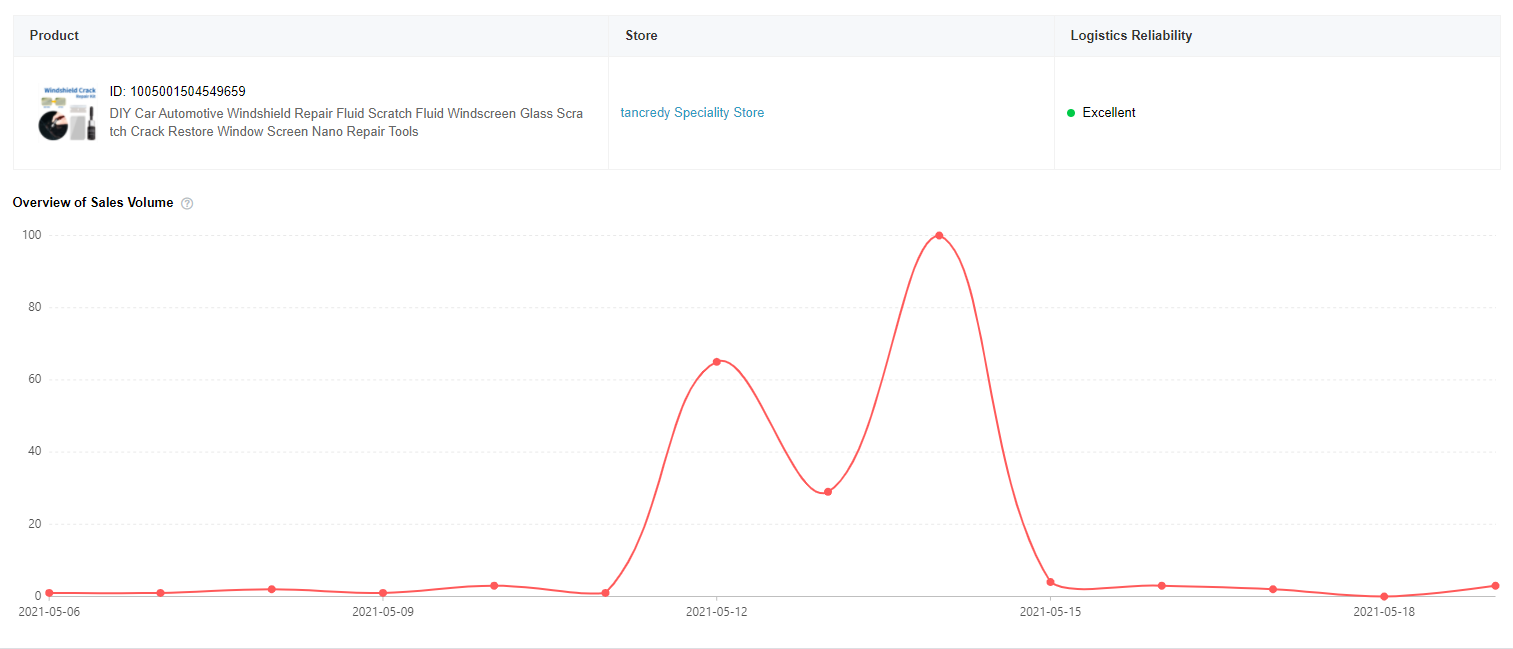Click the Product column header
The width and height of the screenshot is (1513, 649).
click(54, 35)
